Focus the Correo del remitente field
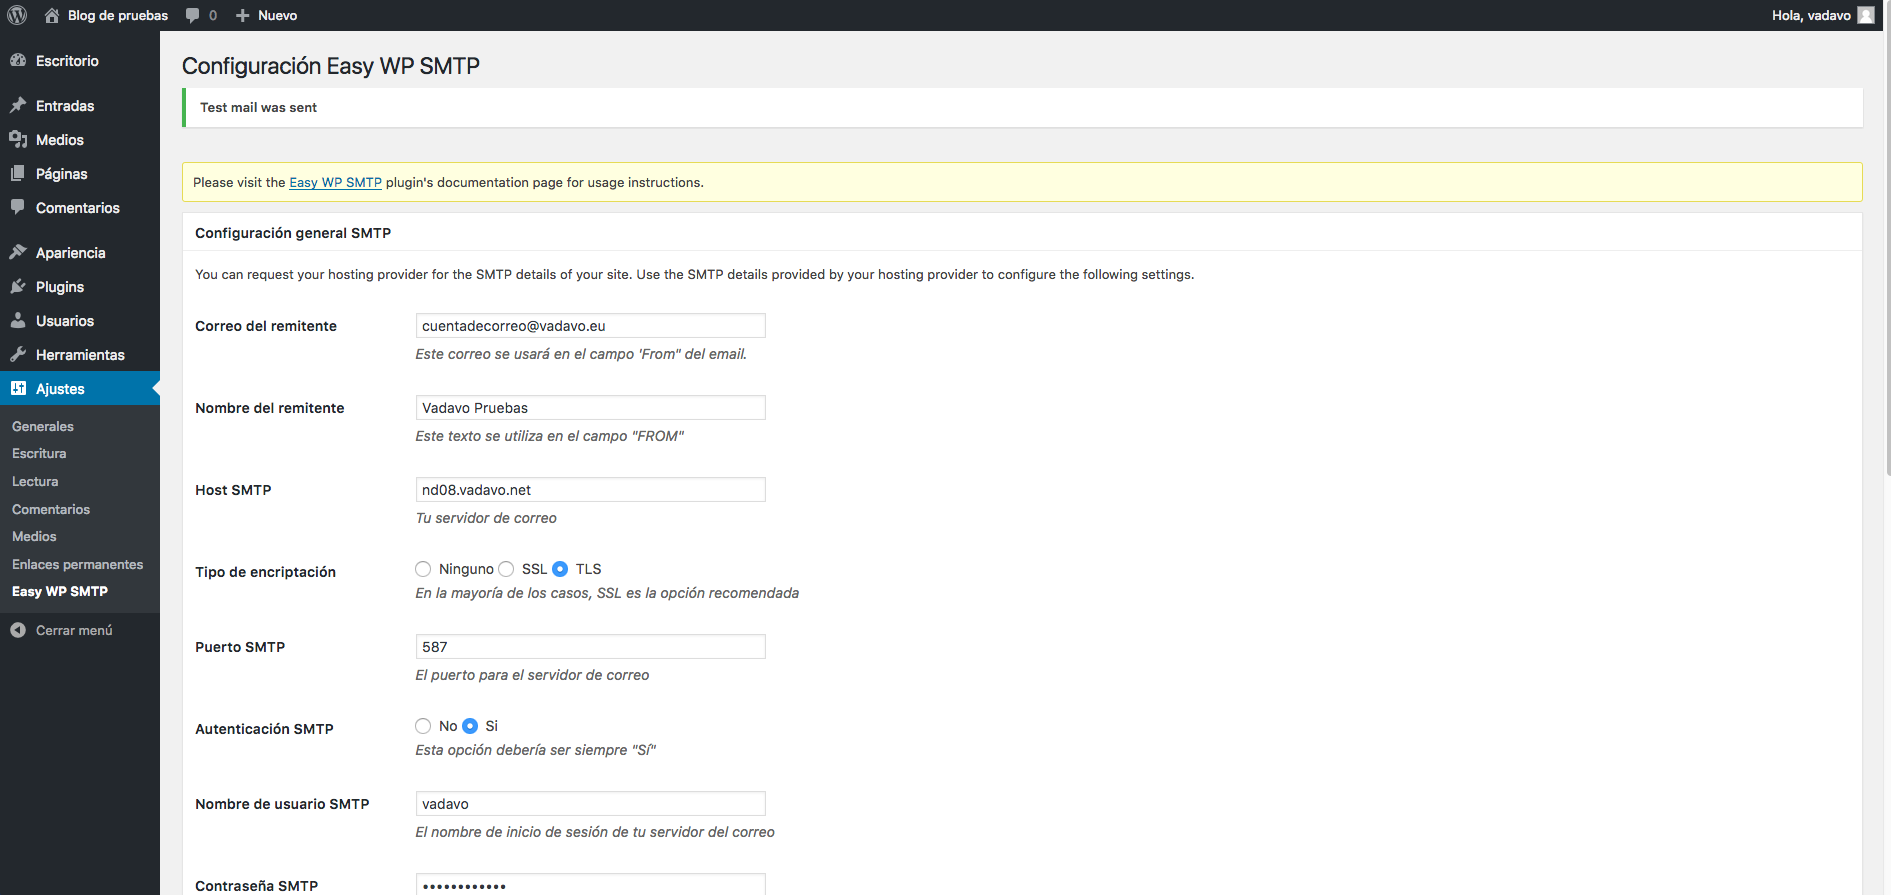The image size is (1891, 895). [x=590, y=325]
